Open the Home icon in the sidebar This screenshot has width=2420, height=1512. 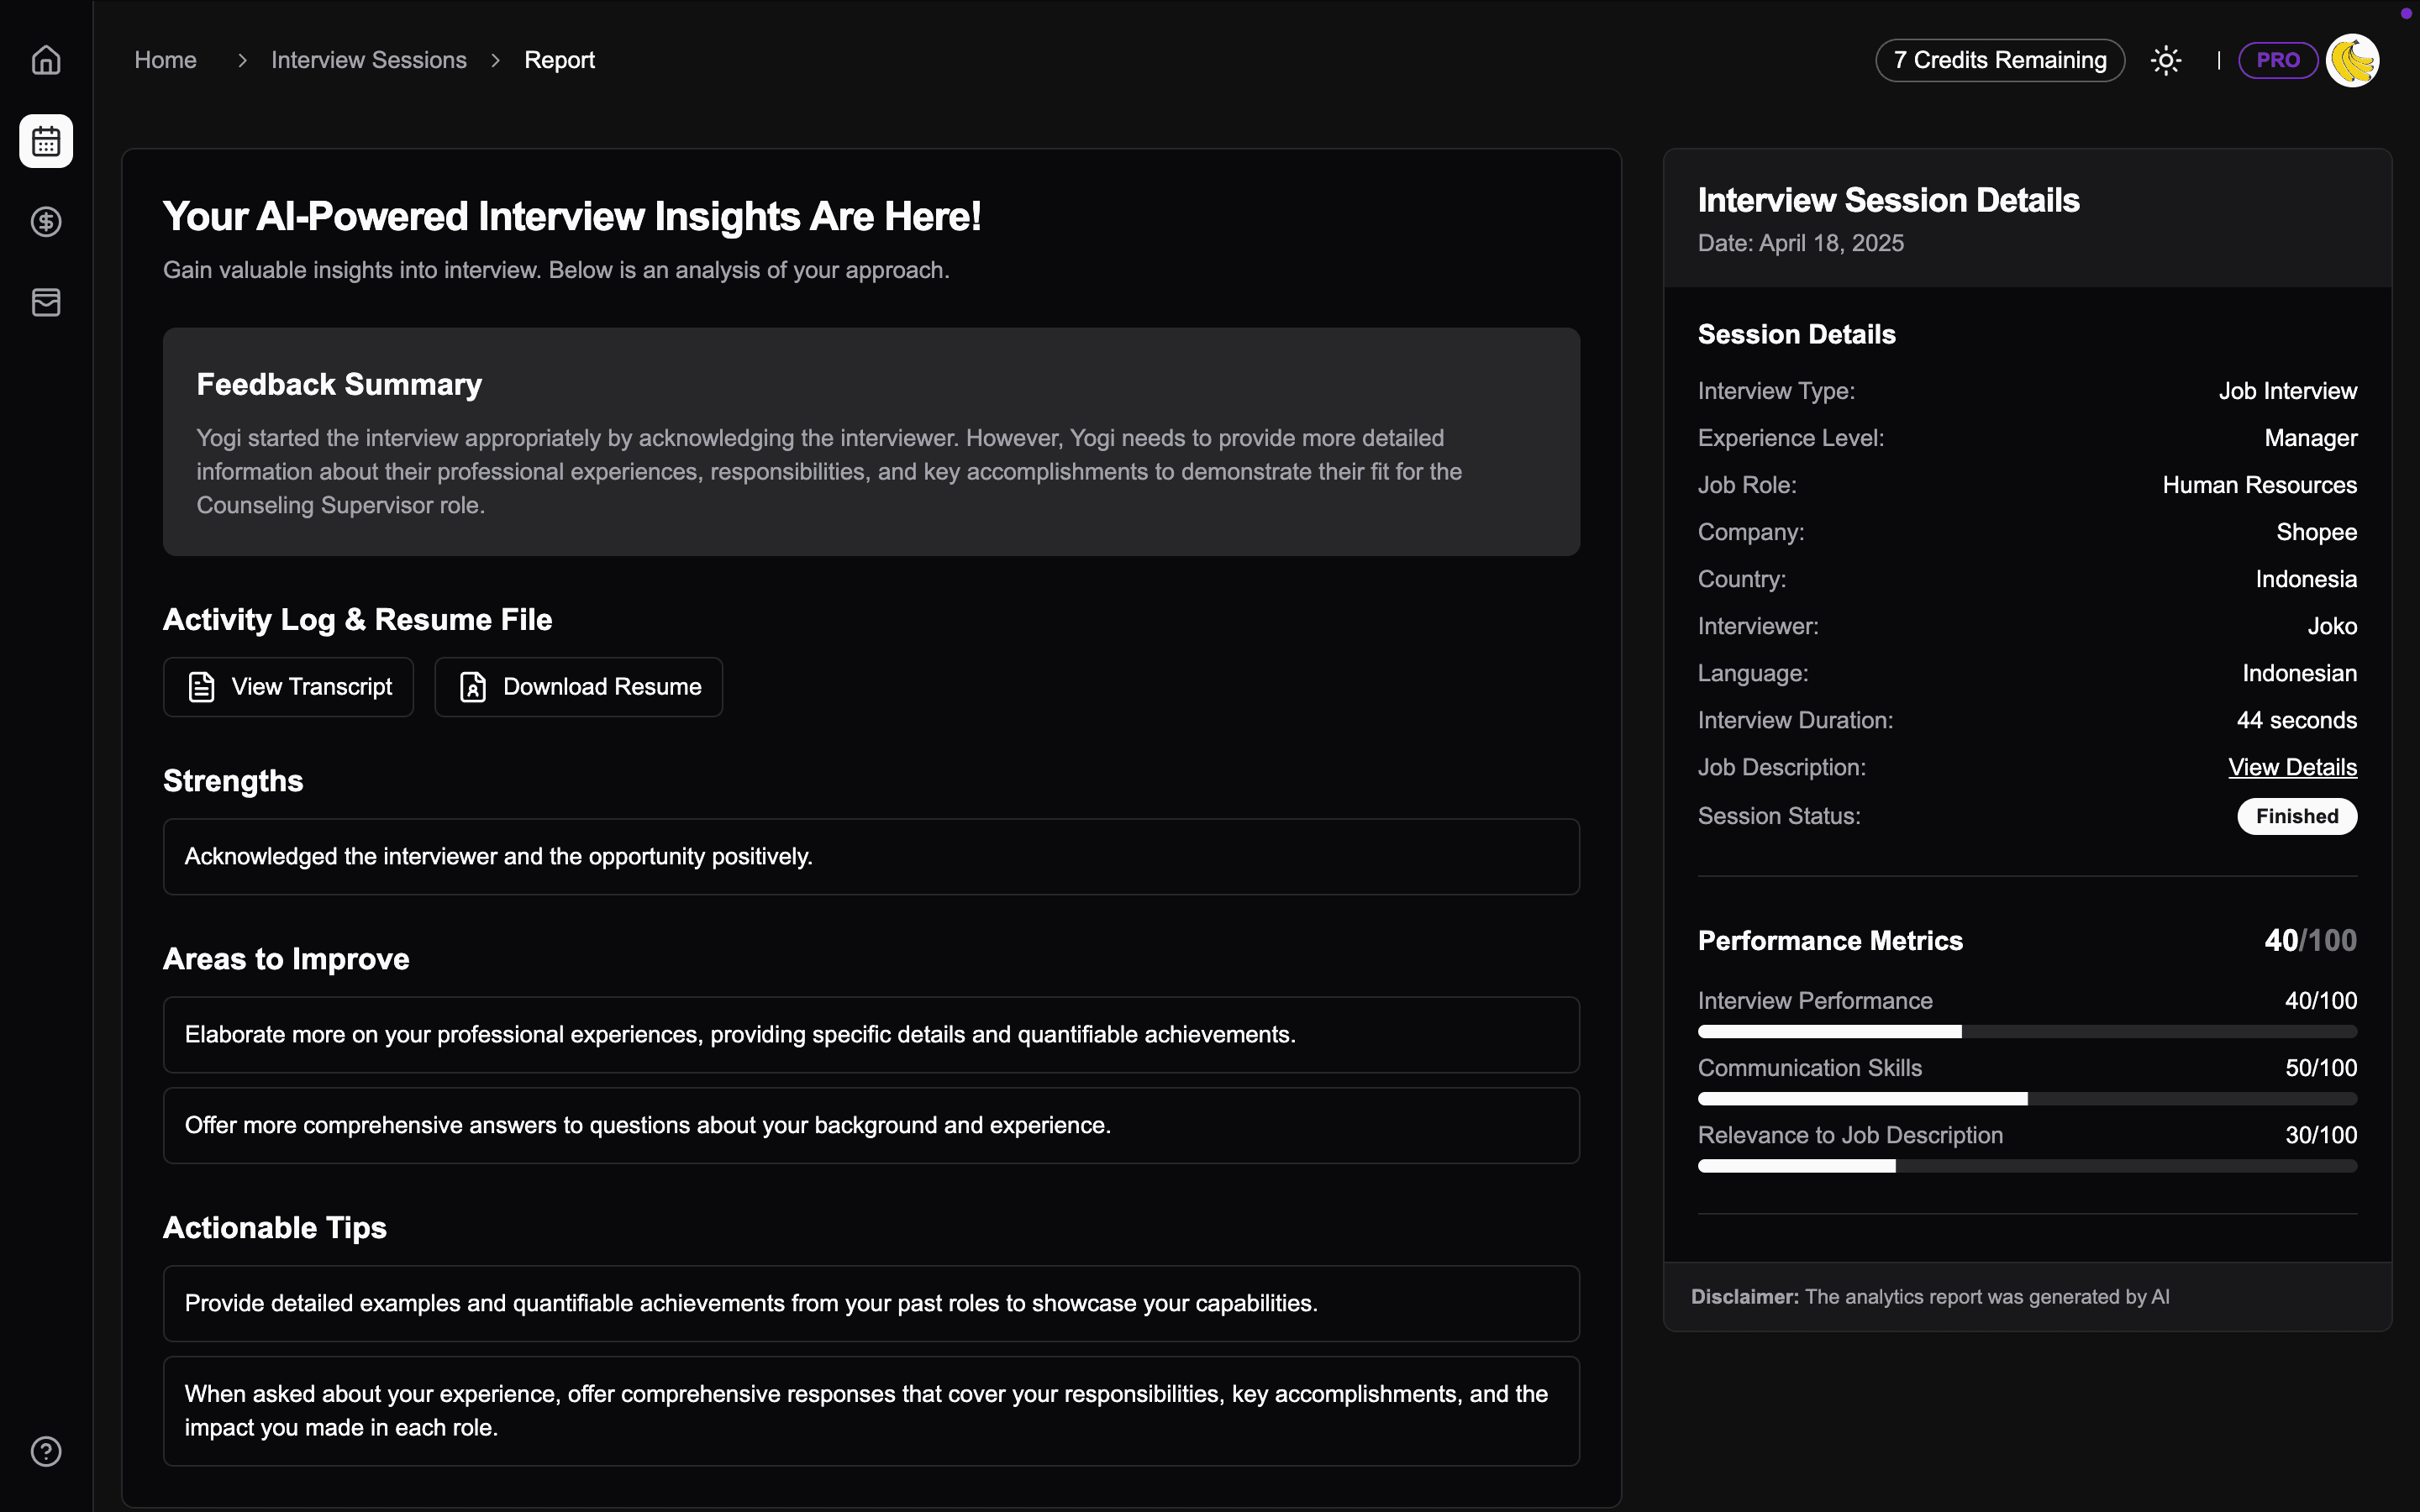click(45, 60)
